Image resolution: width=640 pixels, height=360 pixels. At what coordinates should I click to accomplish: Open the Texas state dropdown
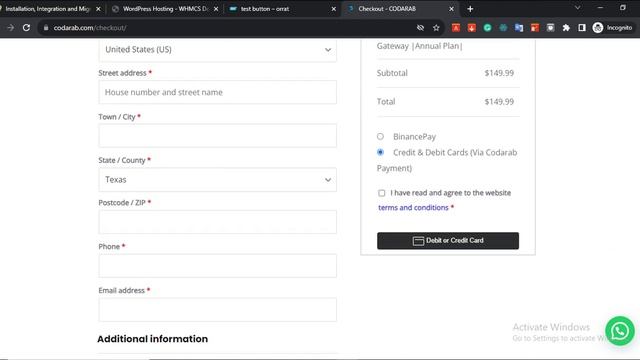click(x=218, y=180)
